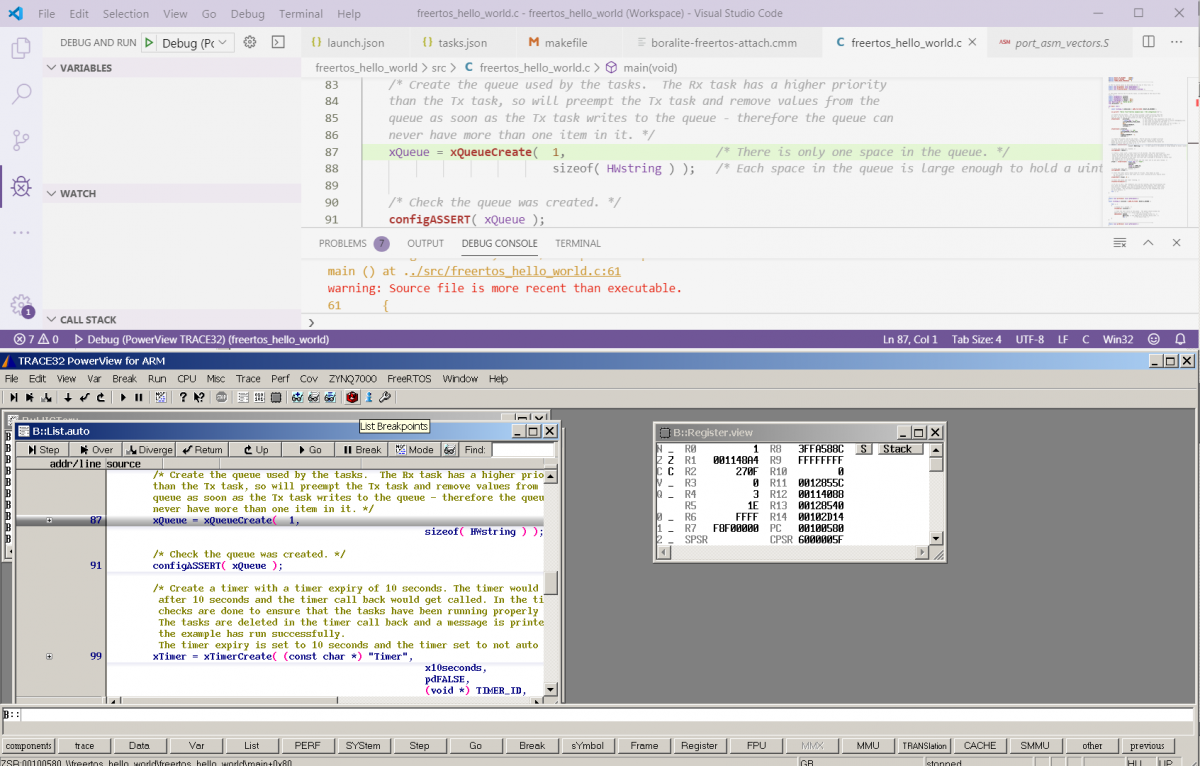Toggle Diverge mode in the List.auto toolbar
This screenshot has width=1200, height=766.
(x=148, y=449)
